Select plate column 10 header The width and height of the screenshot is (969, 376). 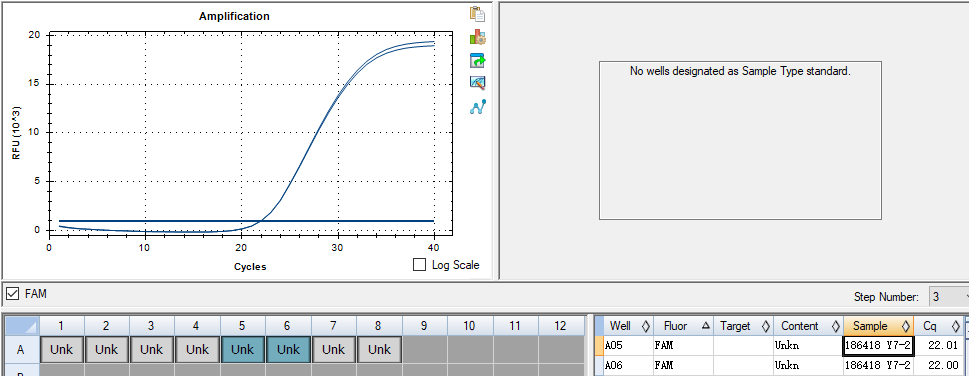point(470,325)
